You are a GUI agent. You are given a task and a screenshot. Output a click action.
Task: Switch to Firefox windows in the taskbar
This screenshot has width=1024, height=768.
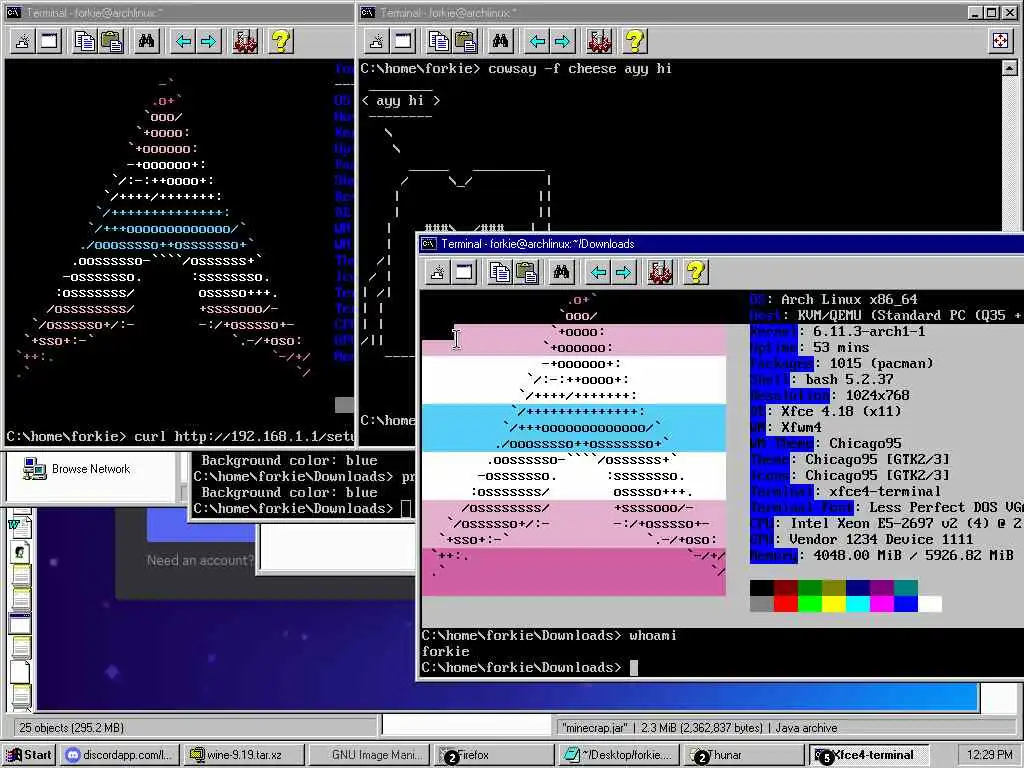tap(494, 754)
